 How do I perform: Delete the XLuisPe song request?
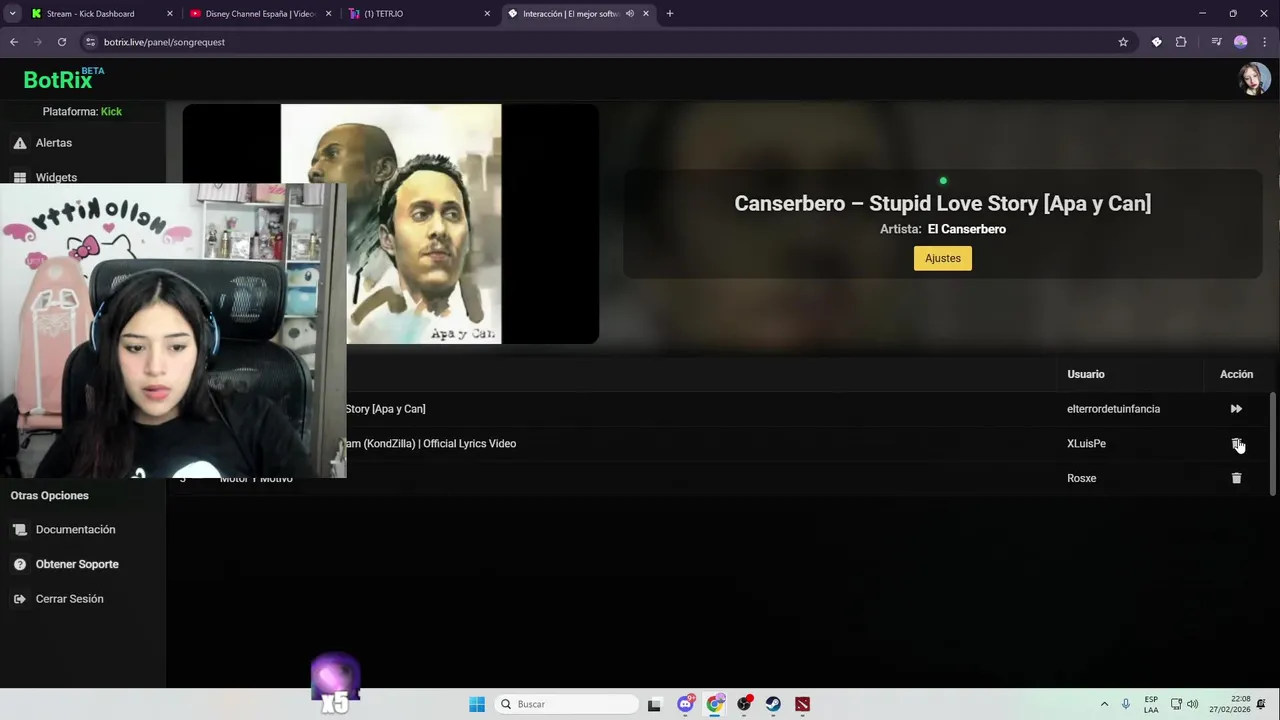pos(1236,443)
